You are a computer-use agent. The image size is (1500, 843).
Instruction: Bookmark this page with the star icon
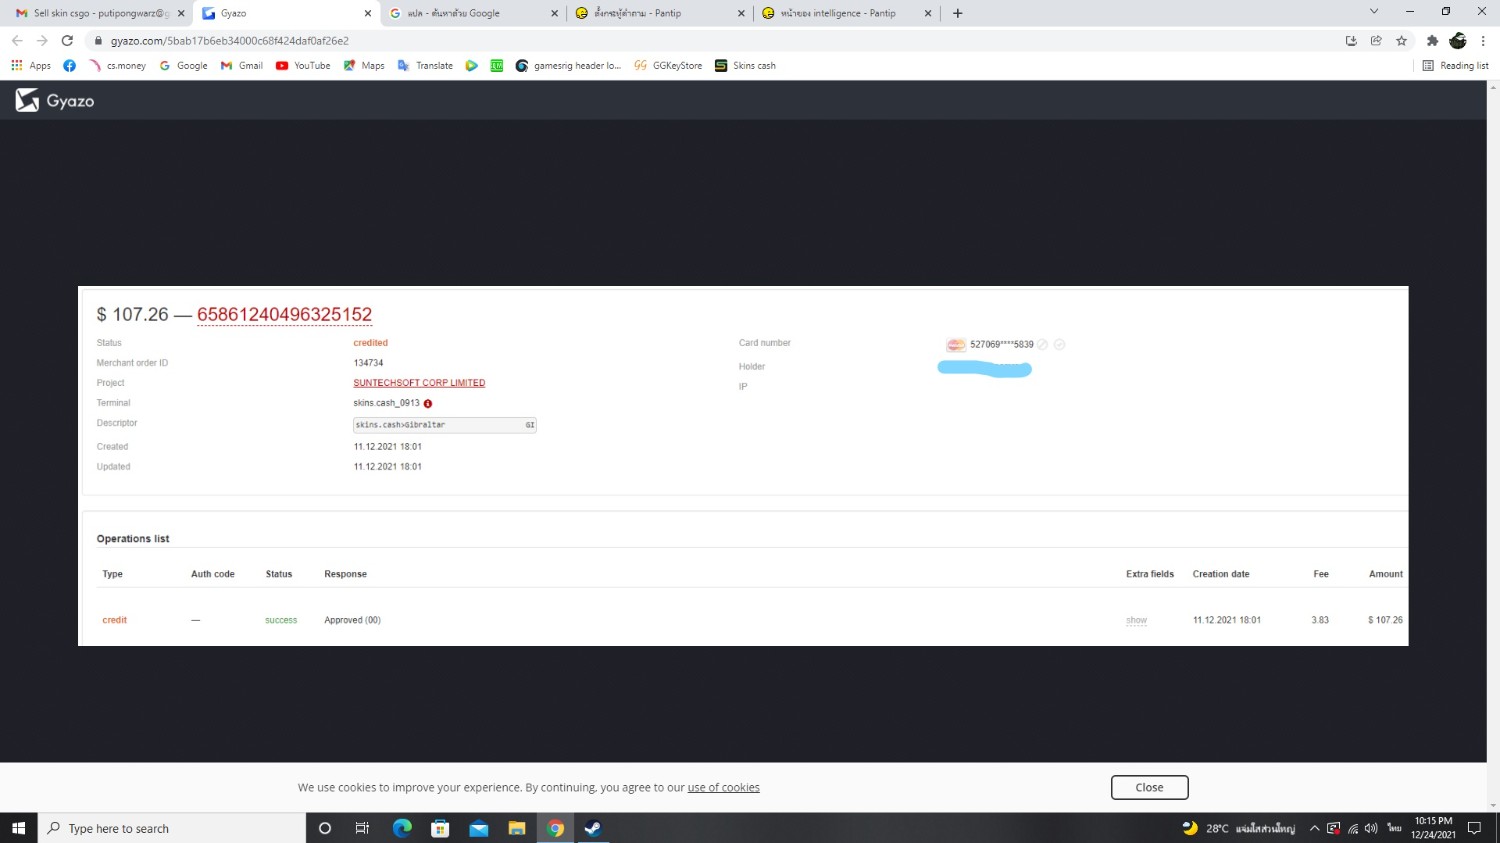pyautogui.click(x=1401, y=41)
